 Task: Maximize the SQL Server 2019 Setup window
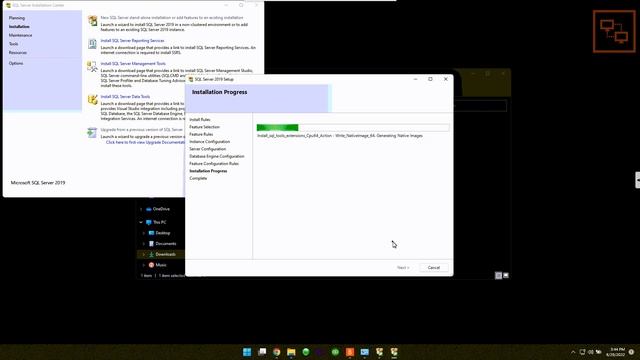(x=430, y=79)
